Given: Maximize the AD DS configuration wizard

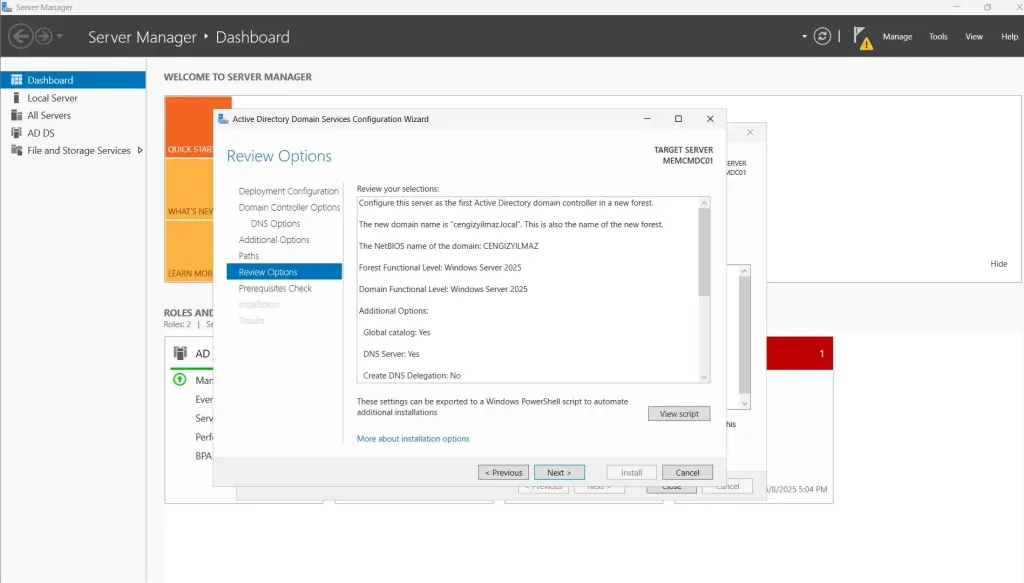Looking at the screenshot, I should click(678, 119).
